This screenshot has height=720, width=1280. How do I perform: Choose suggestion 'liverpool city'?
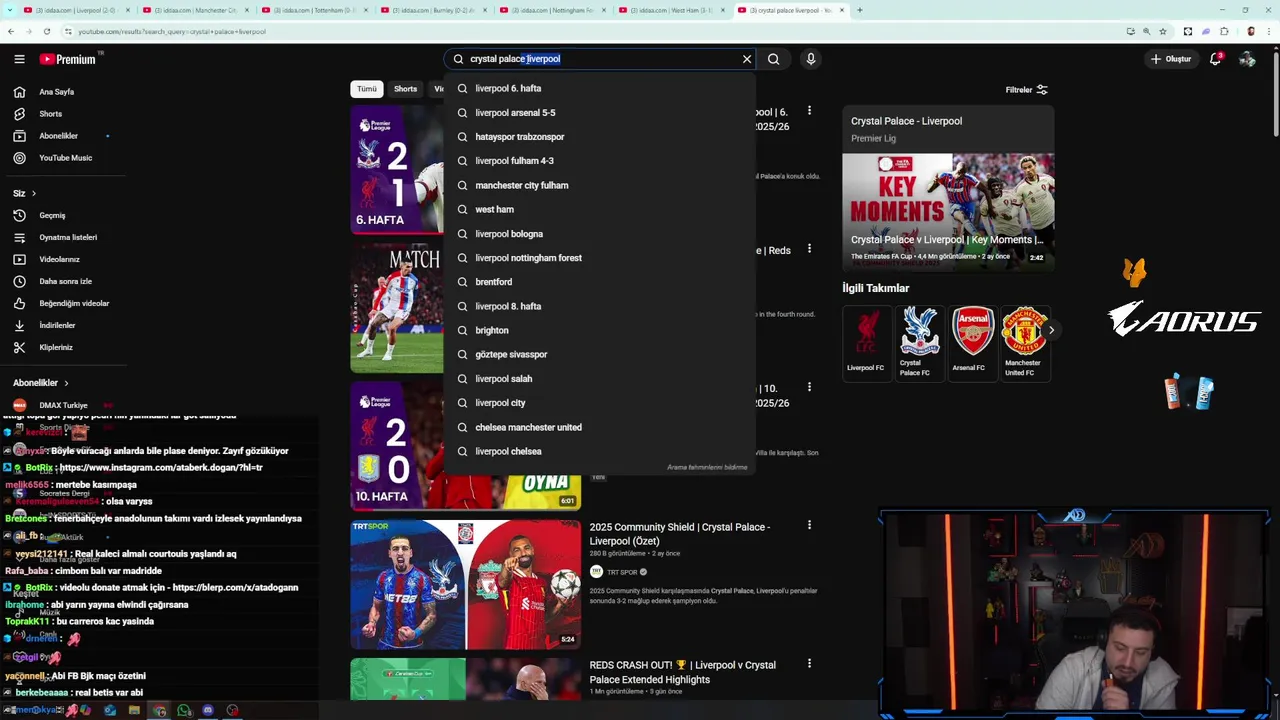pyautogui.click(x=599, y=403)
